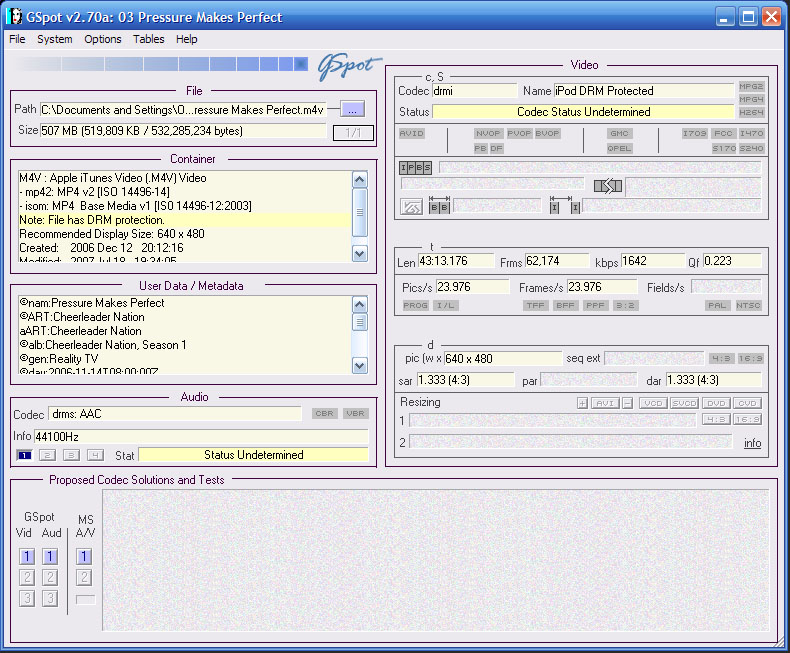Viewport: 790px width, 653px height.
Task: Click GSpot Aud test button 1
Action: tap(50, 557)
